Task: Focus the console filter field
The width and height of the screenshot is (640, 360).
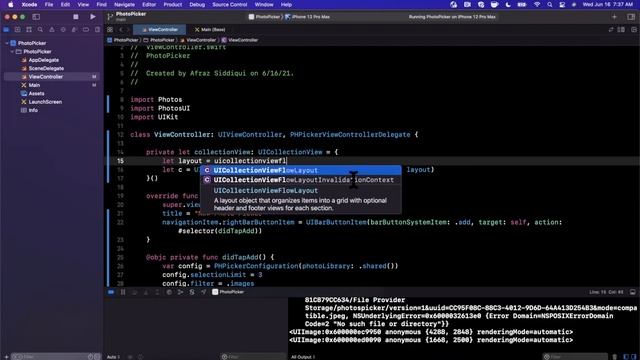Action: pos(575,357)
